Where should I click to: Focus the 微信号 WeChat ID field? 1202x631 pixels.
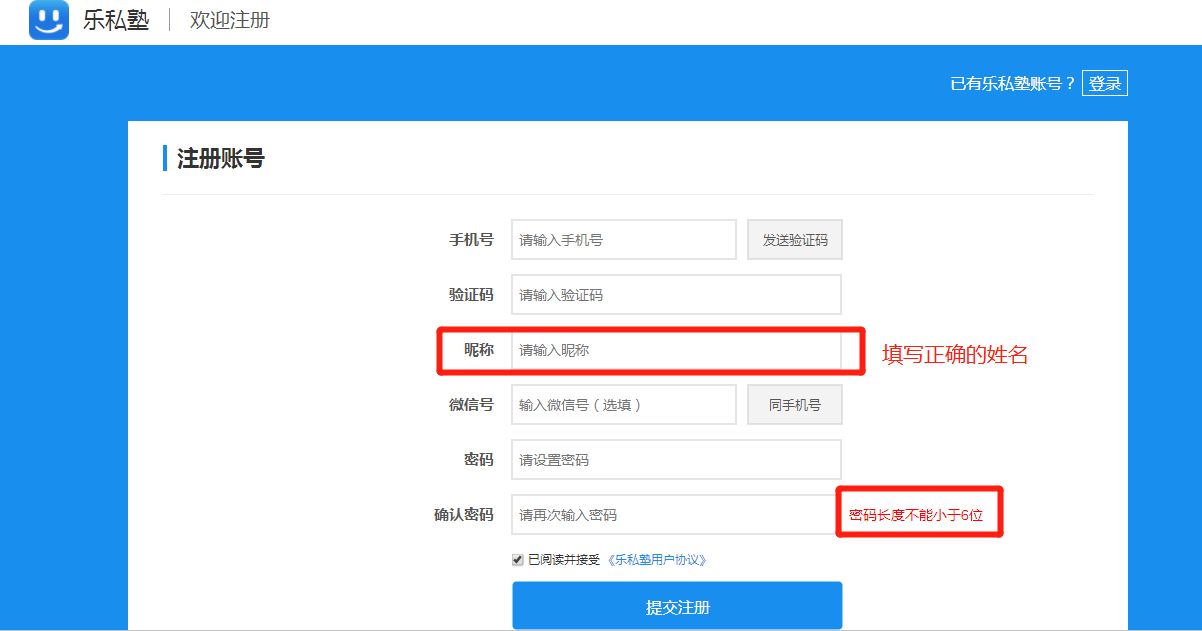[x=624, y=405]
